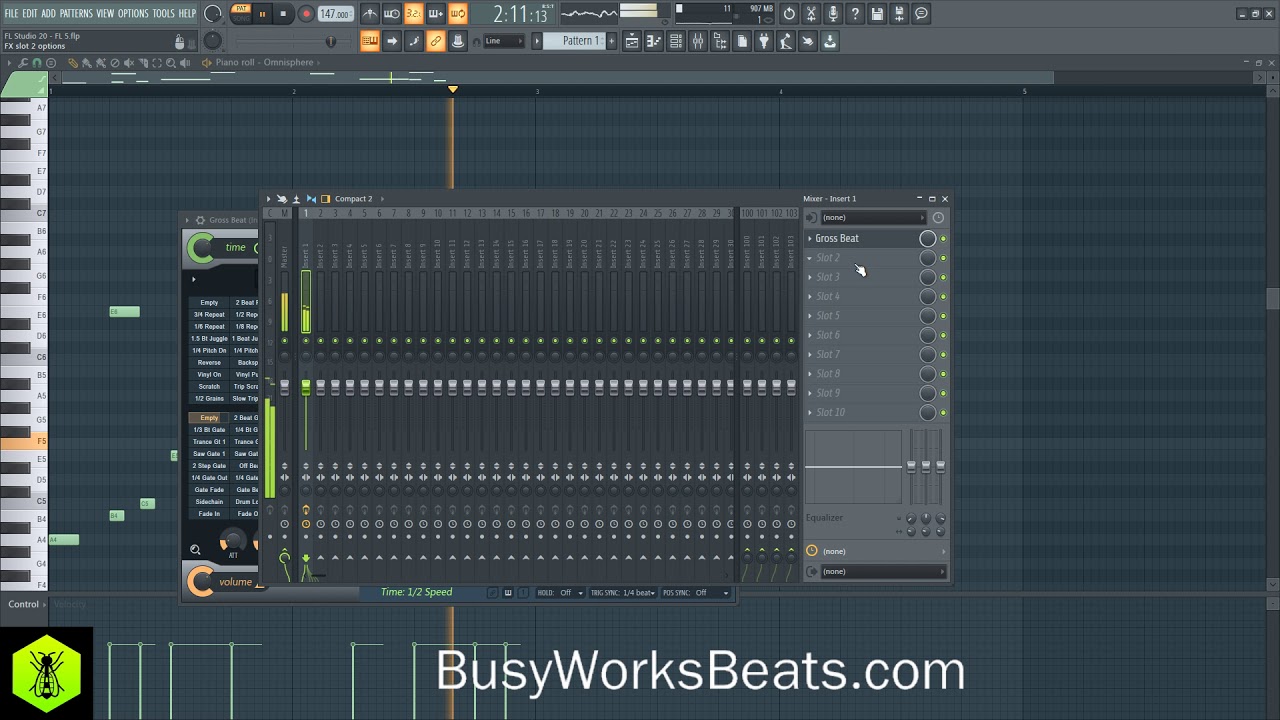Viewport: 1280px width, 720px height.
Task: Click the Master track volume fader
Action: (x=284, y=387)
